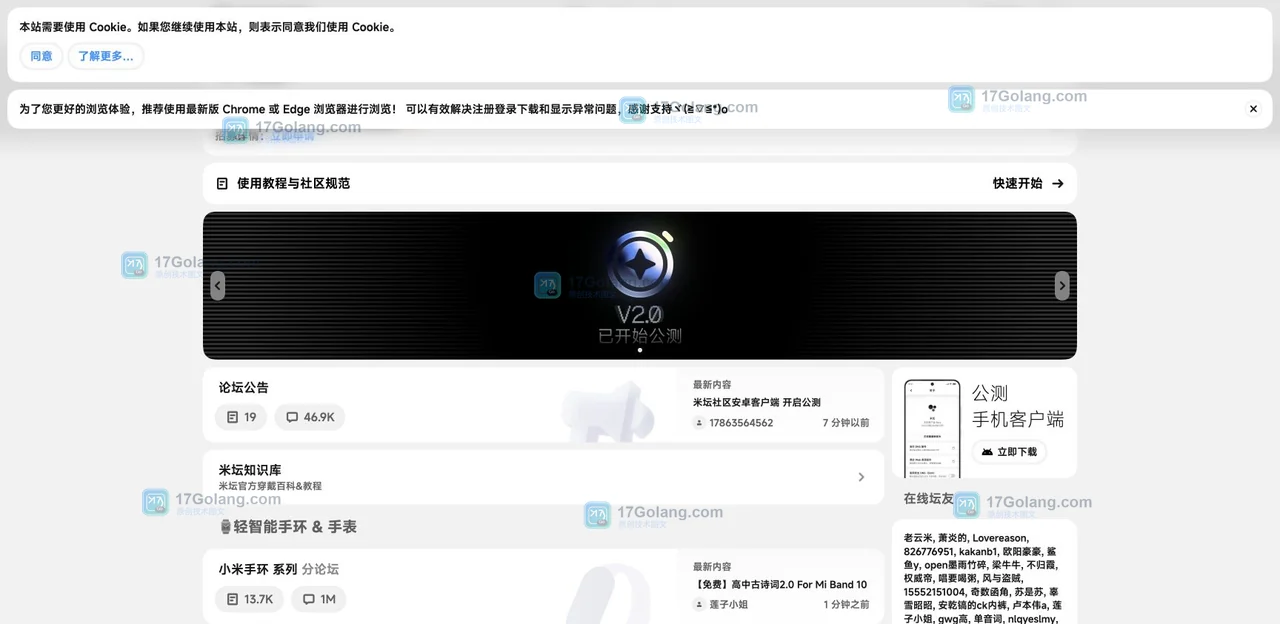Open 米坛知识库 knowledge base
Viewport: 1280px width, 624px height.
(x=250, y=470)
